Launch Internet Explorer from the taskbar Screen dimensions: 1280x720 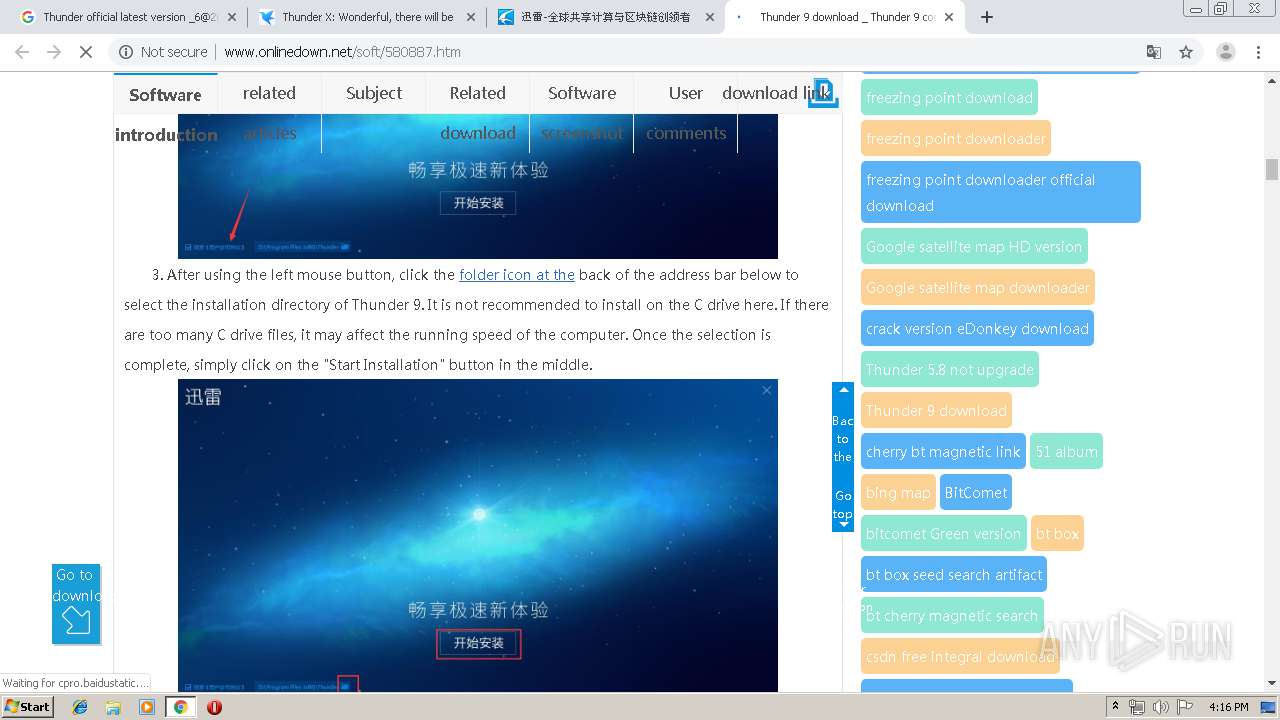80,707
